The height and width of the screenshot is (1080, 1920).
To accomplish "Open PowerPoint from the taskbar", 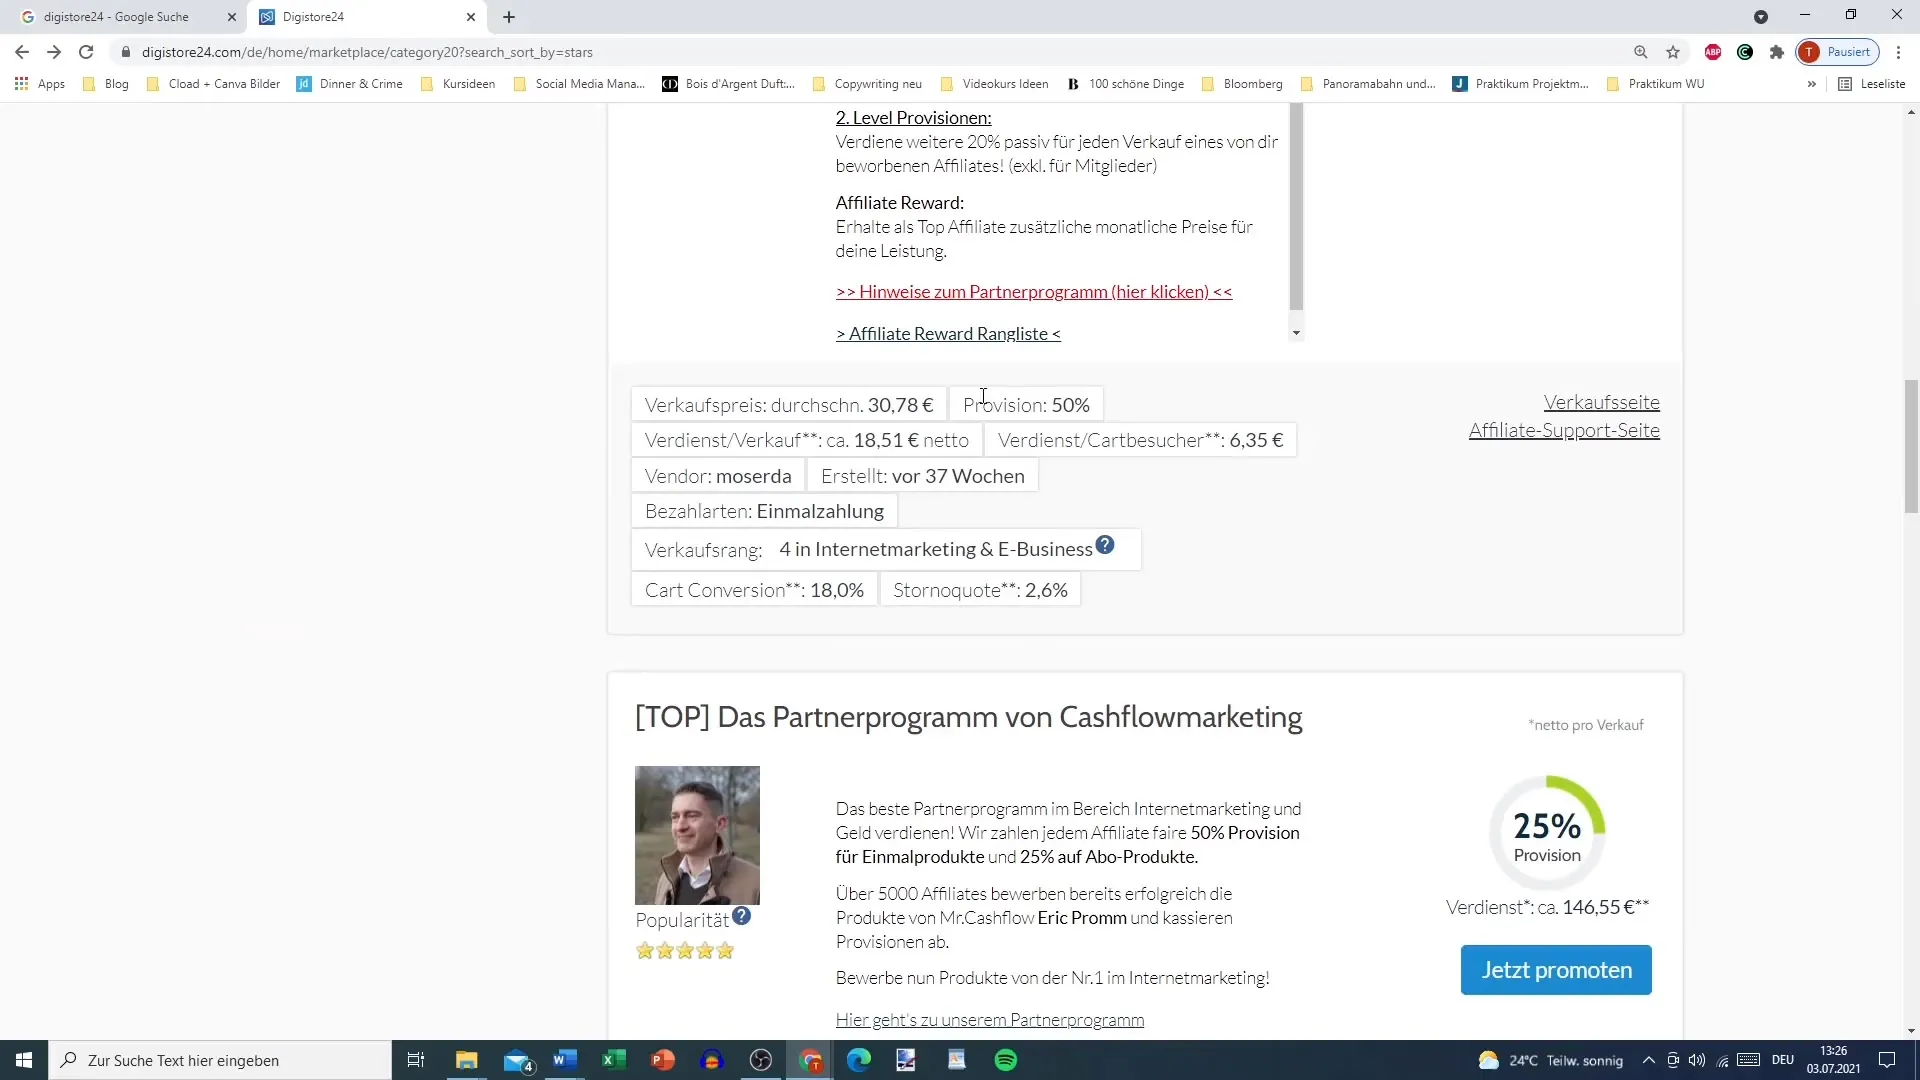I will (x=663, y=1060).
